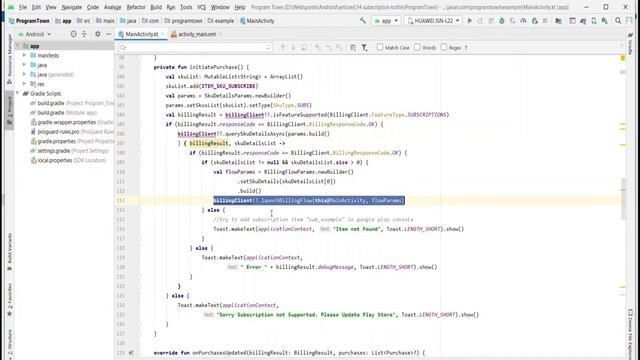640x360 pixels.
Task: Open Device File Explorer side panel
Action: (630, 333)
